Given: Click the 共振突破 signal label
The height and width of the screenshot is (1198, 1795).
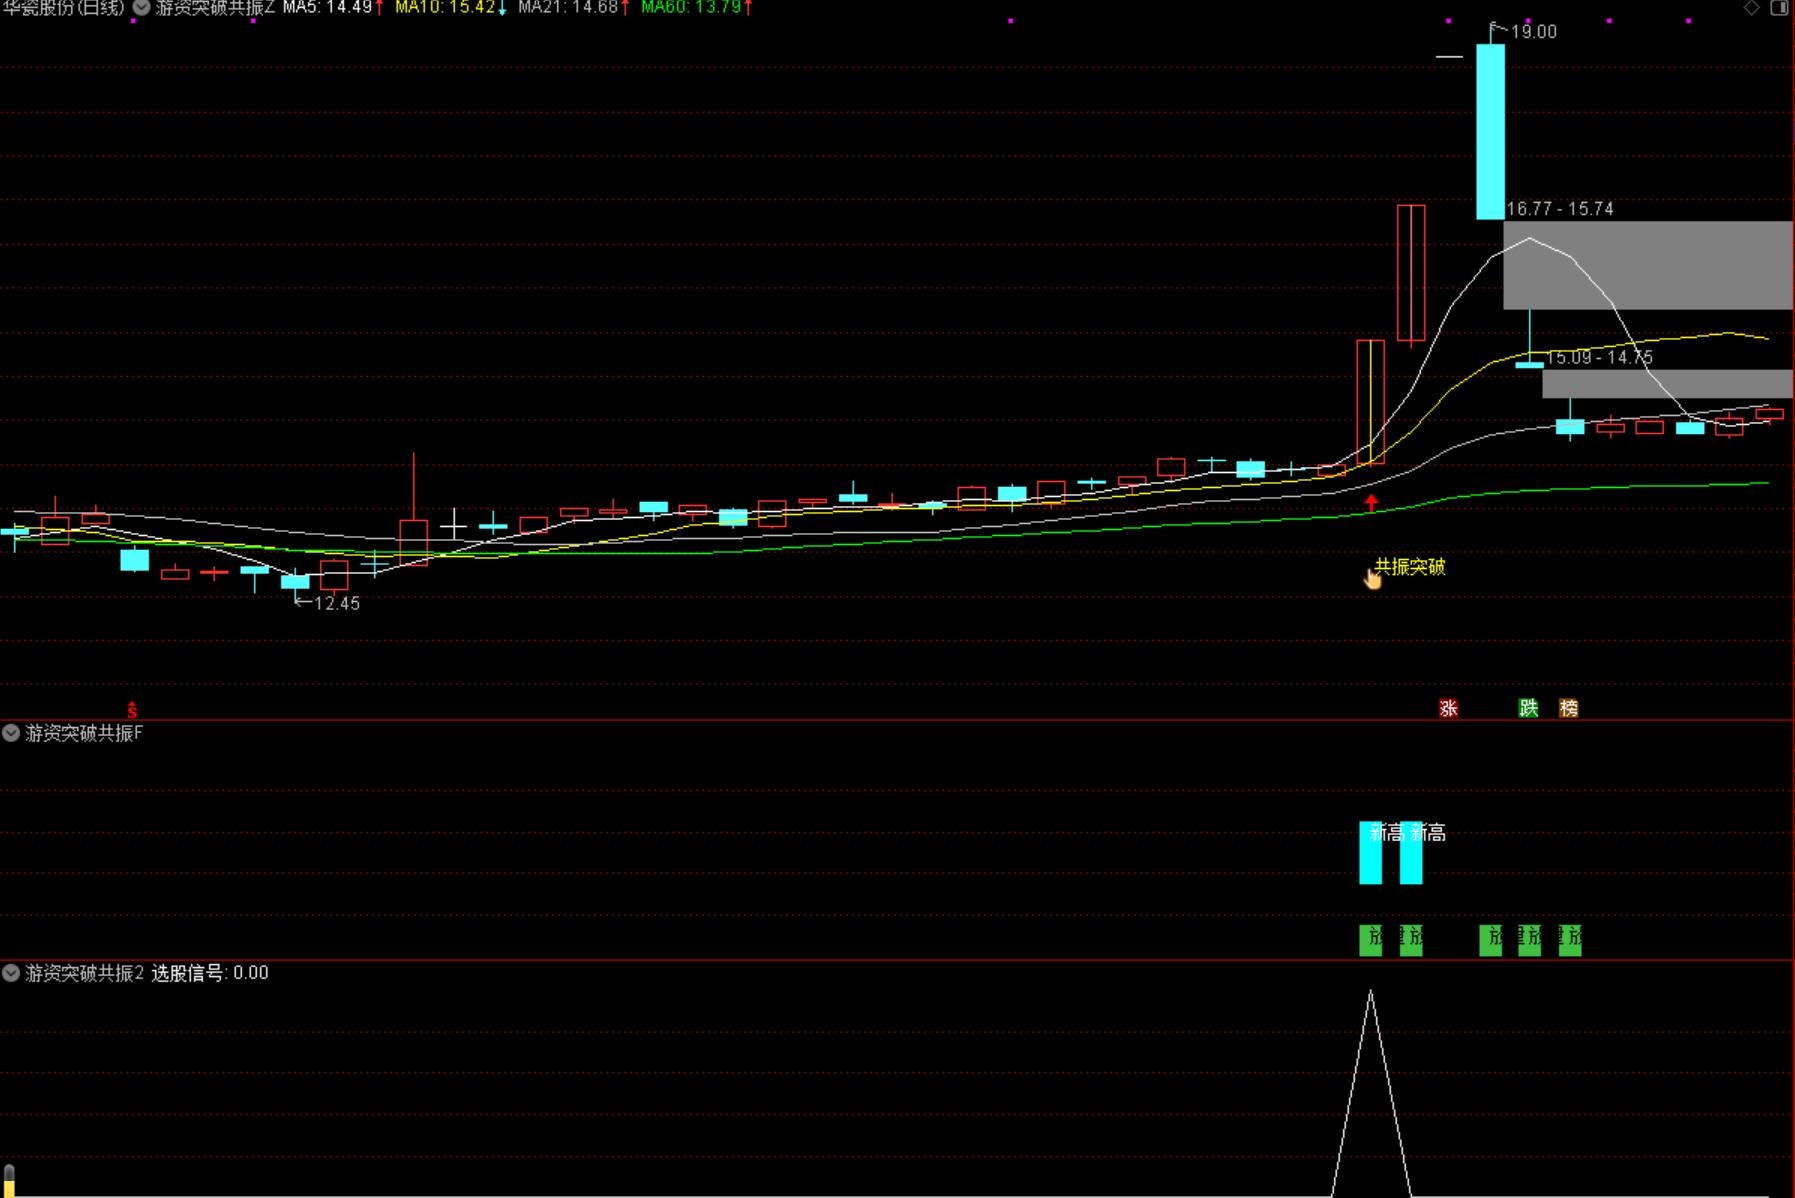Looking at the screenshot, I should tap(1410, 567).
